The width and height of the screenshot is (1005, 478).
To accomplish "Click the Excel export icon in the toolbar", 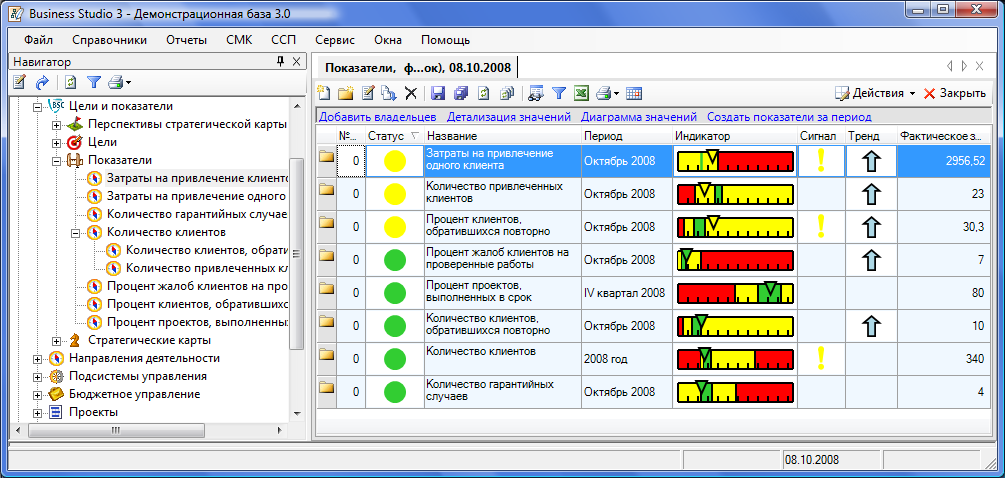I will 581,93.
